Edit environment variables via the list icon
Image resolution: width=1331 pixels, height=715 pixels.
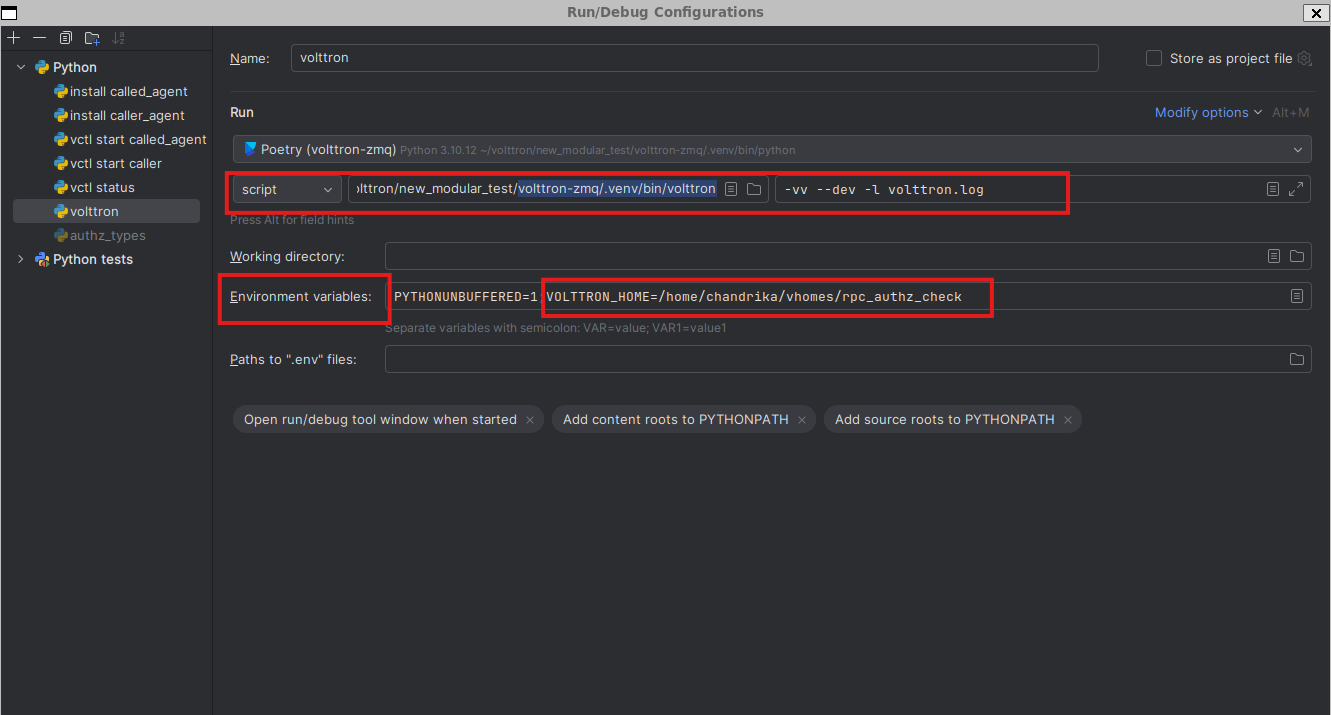[1297, 296]
